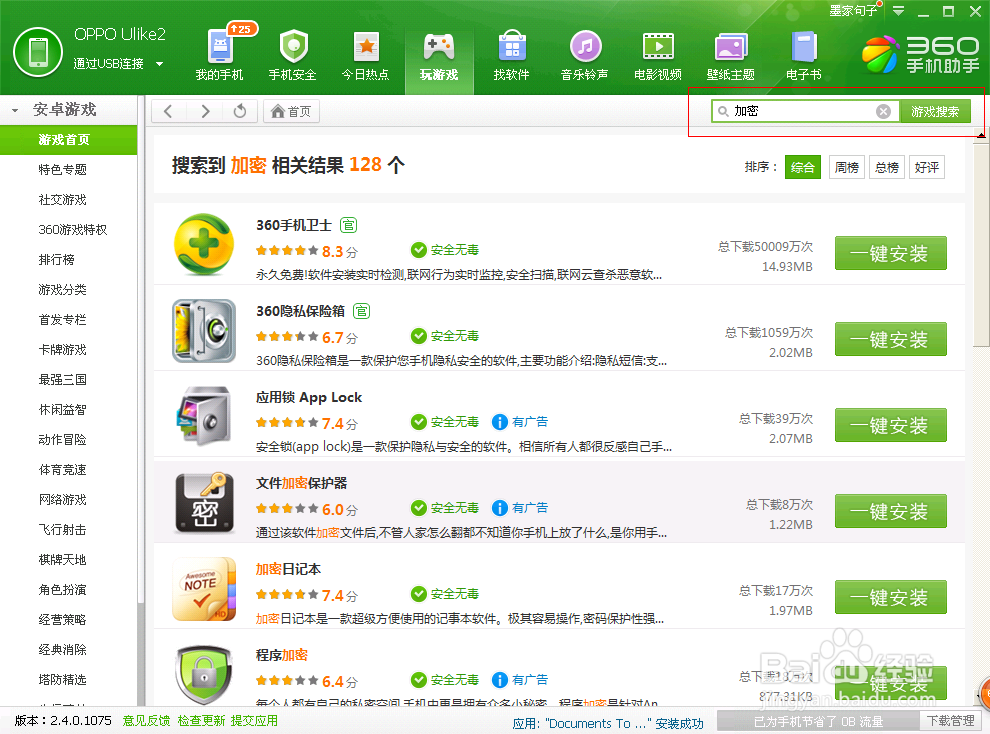
Task: Click 官 badge next to 360隐私保险箱
Action: (361, 311)
